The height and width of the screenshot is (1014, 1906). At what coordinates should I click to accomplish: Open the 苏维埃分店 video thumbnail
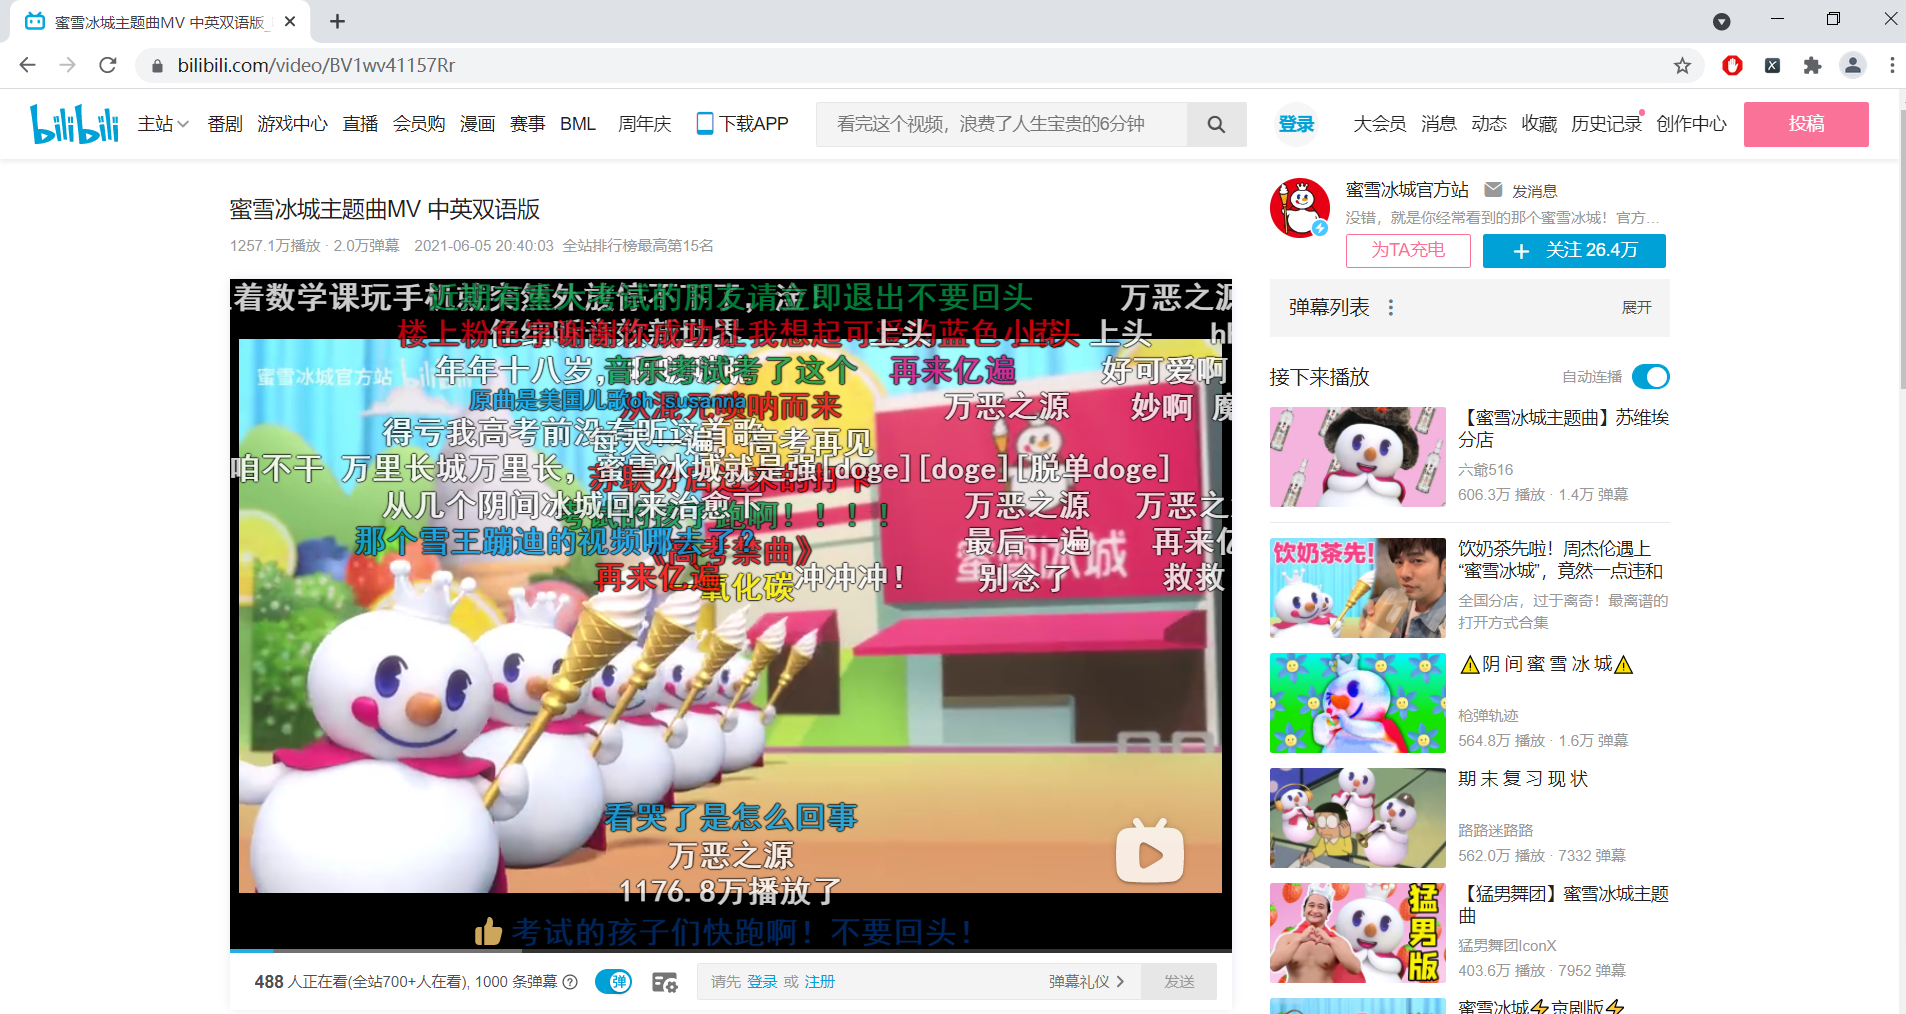pyautogui.click(x=1358, y=457)
